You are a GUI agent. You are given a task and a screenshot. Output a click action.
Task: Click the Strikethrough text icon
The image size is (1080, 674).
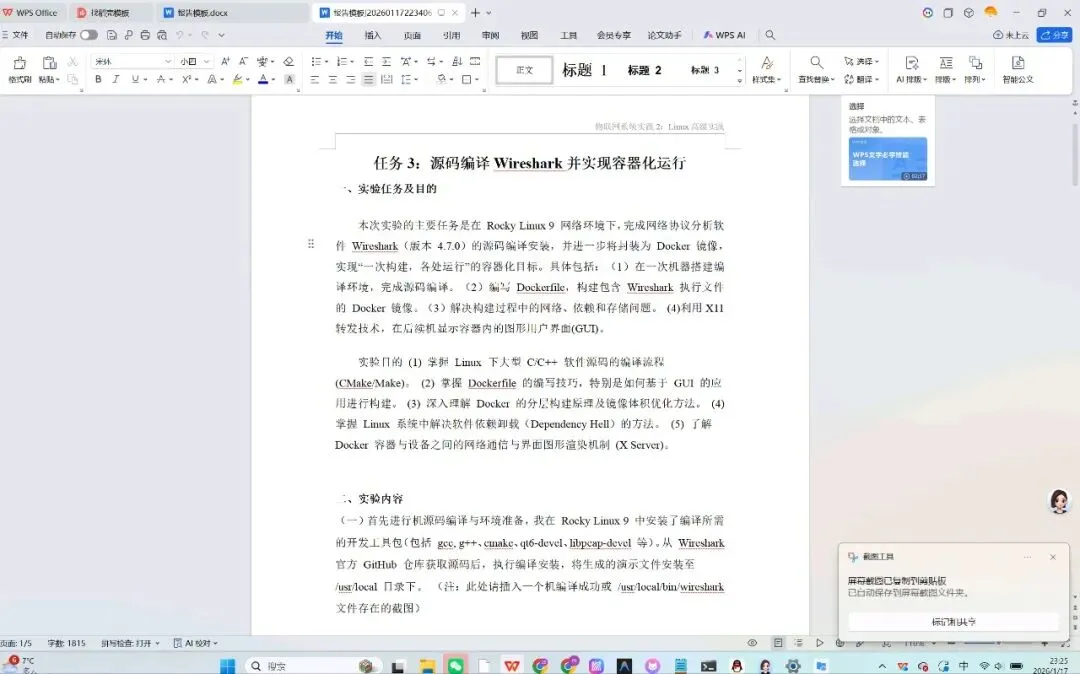pos(160,79)
